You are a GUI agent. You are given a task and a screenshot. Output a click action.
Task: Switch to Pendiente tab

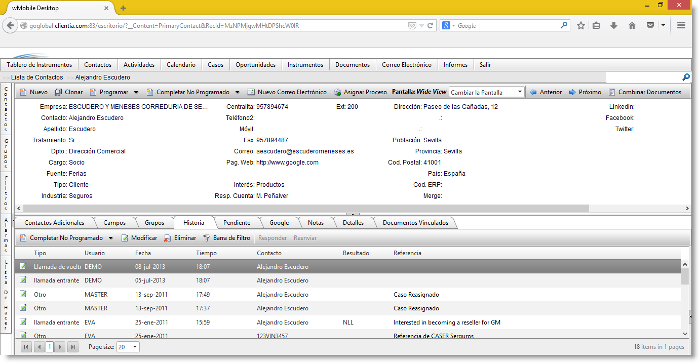(237, 222)
